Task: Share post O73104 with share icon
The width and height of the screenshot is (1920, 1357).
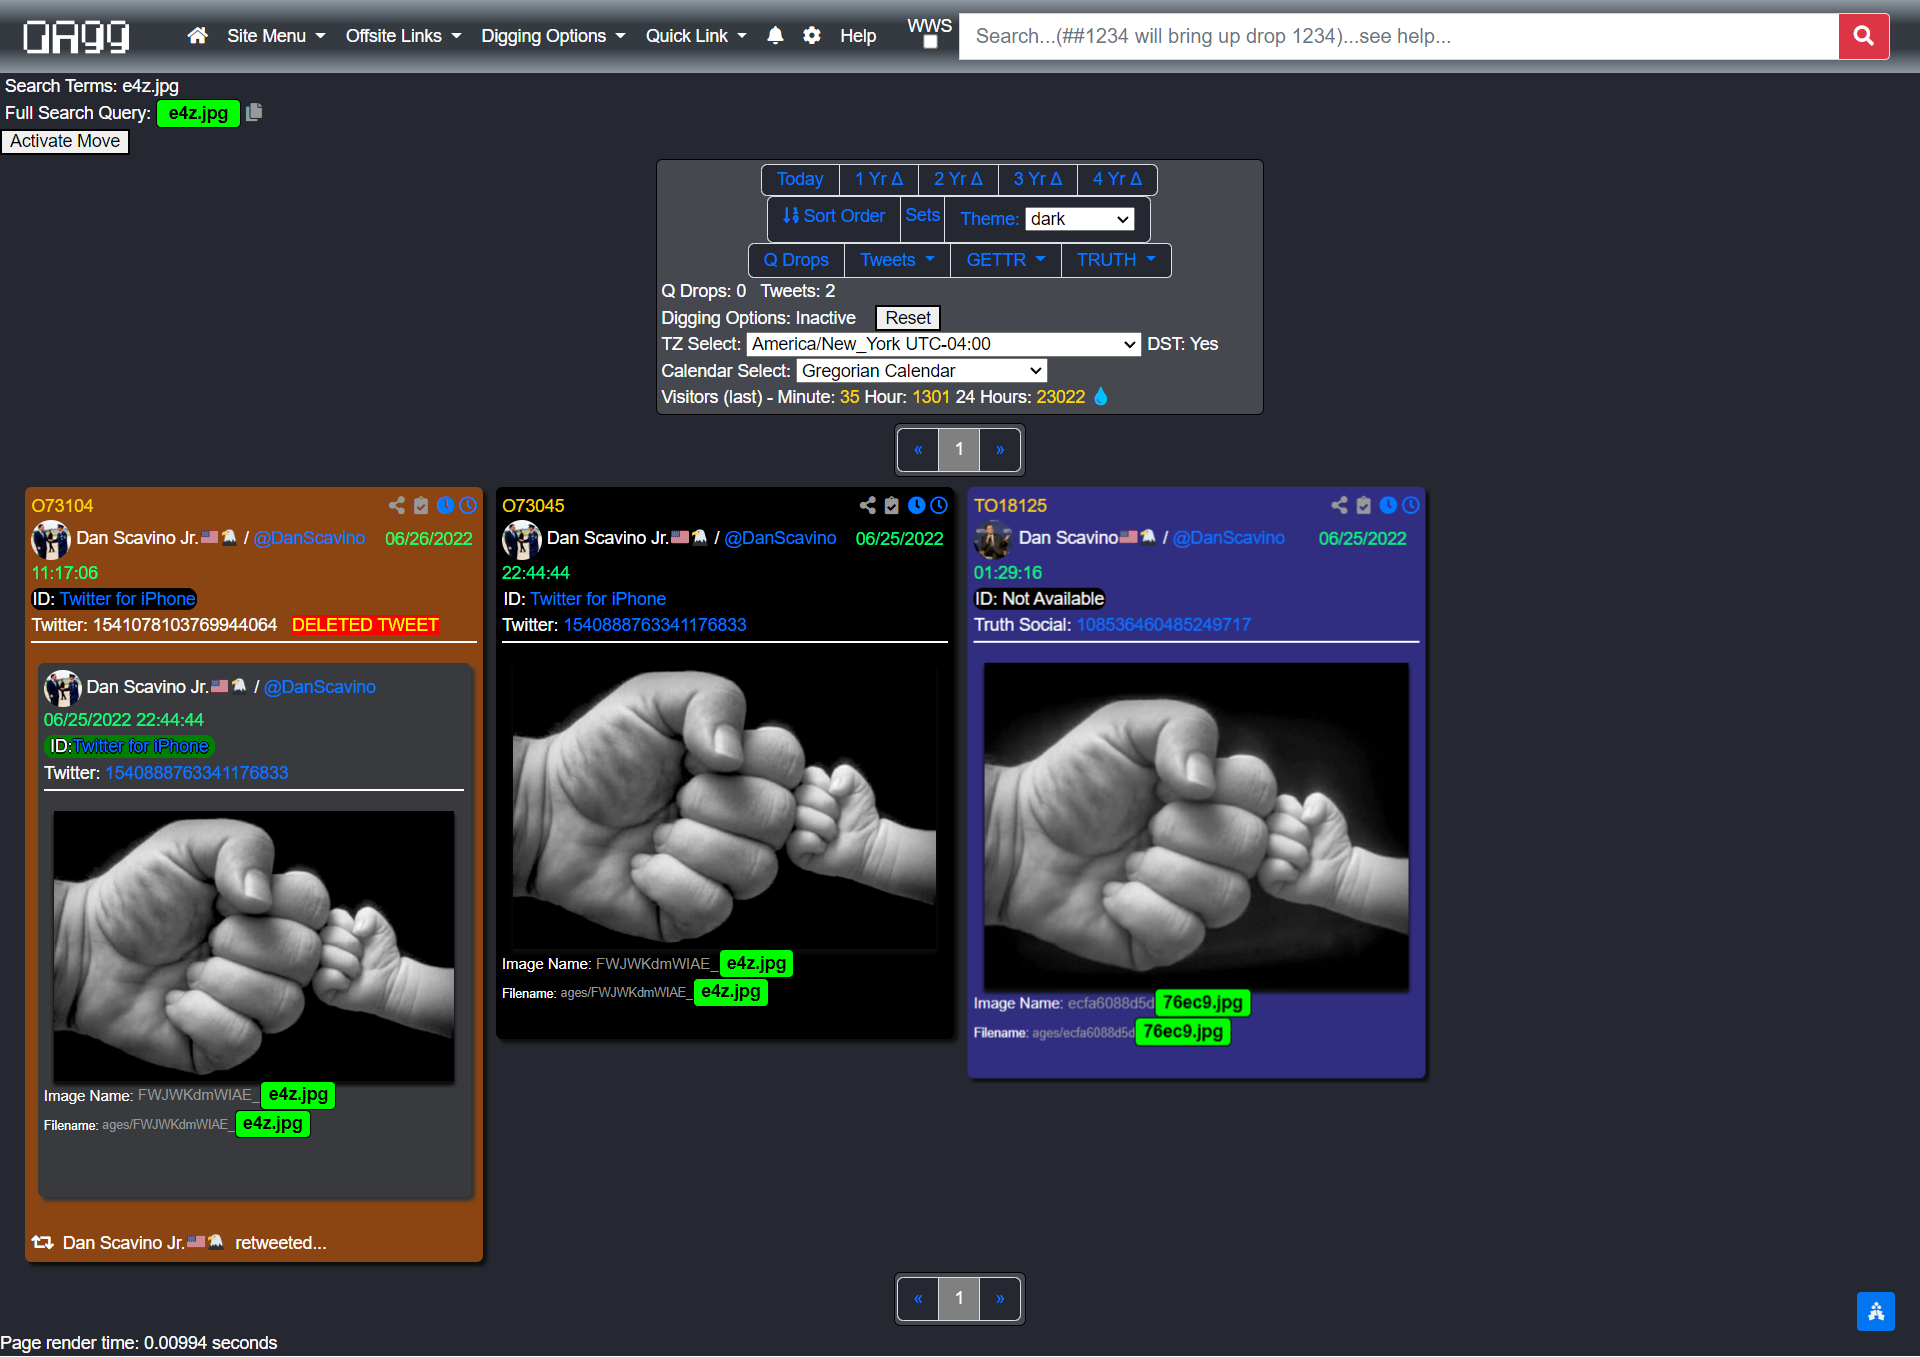Action: click(397, 505)
